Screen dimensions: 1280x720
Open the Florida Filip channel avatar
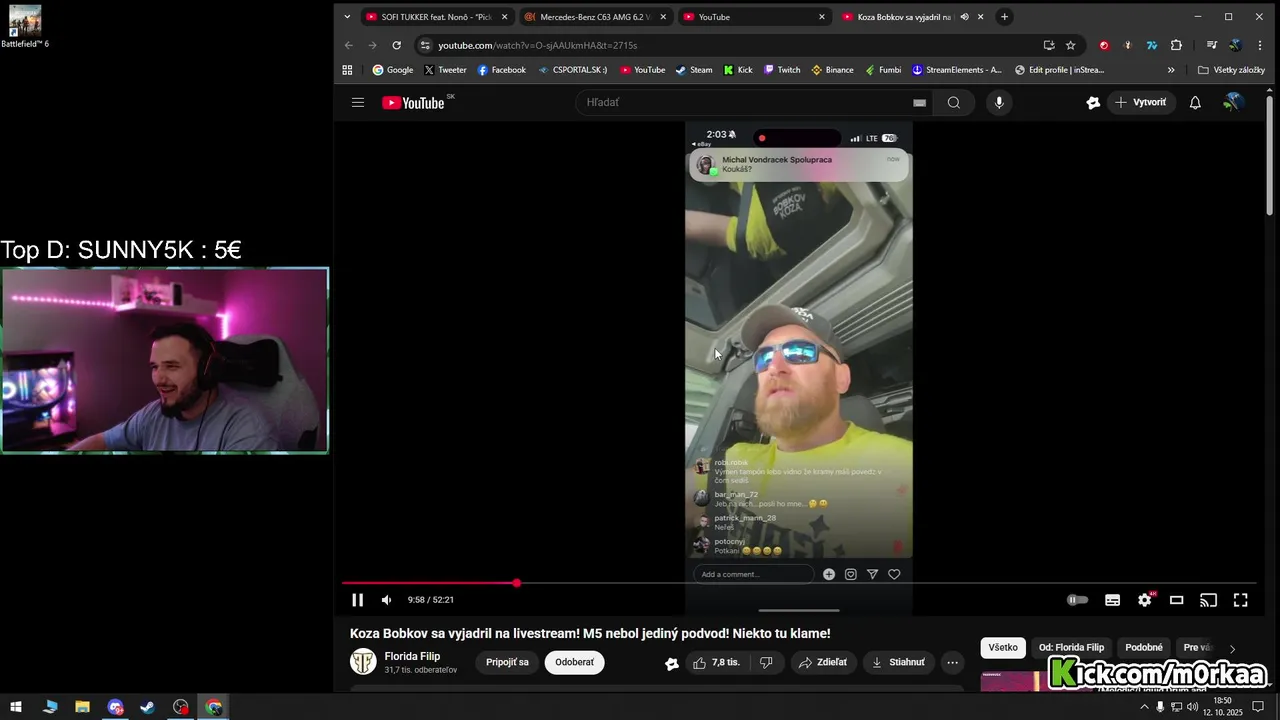coord(363,662)
